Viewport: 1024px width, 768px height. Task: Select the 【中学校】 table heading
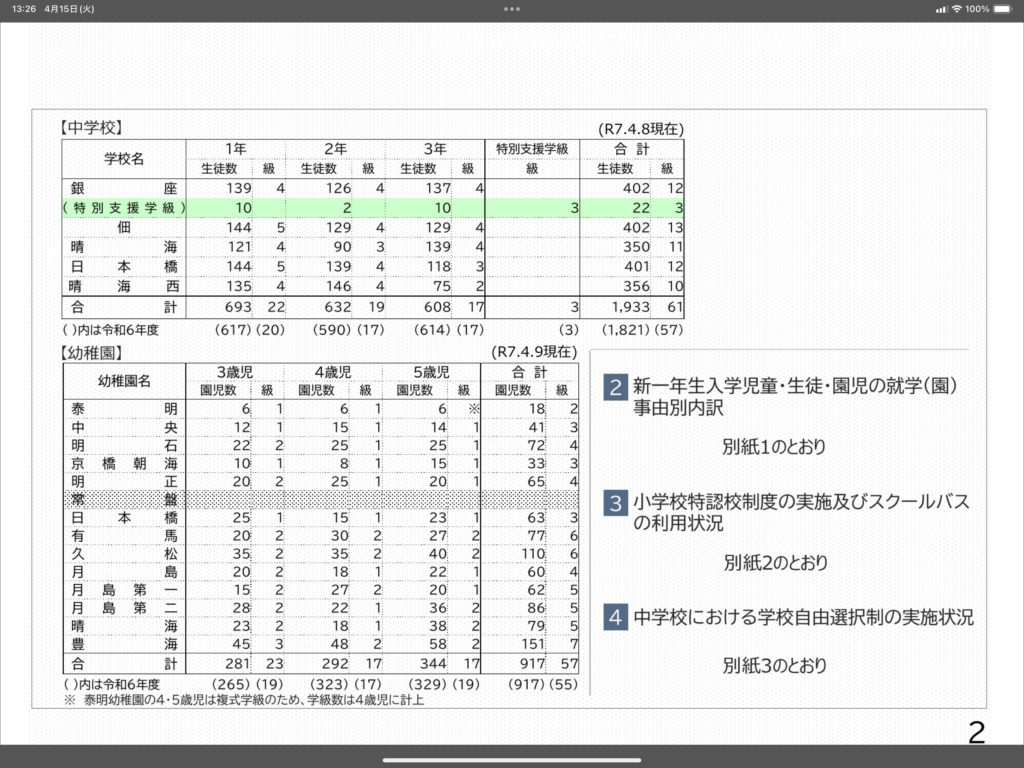pyautogui.click(x=92, y=128)
